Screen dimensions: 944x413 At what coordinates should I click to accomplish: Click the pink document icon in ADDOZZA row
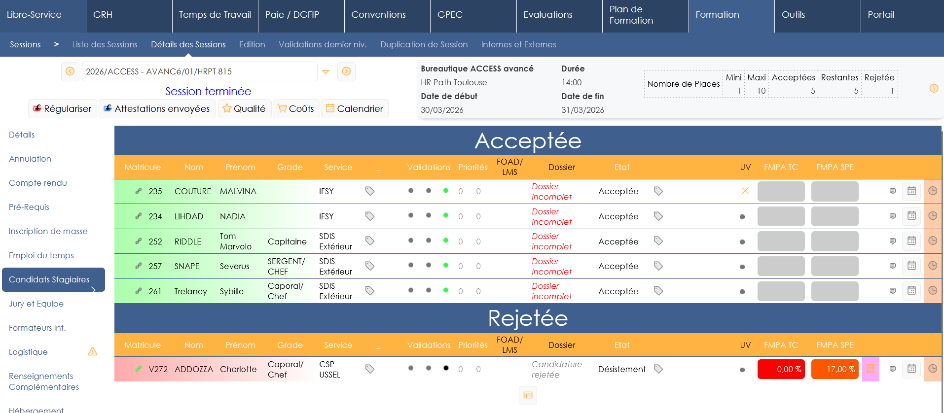coord(871,369)
